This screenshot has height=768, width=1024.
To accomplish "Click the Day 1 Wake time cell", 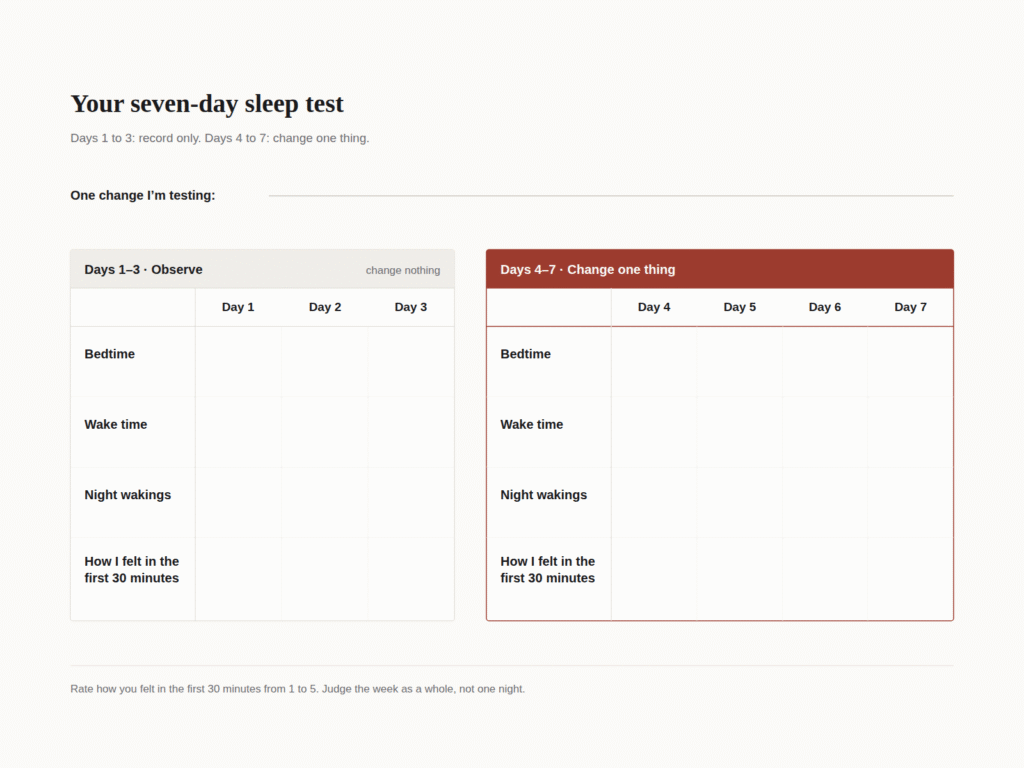I will [238, 432].
